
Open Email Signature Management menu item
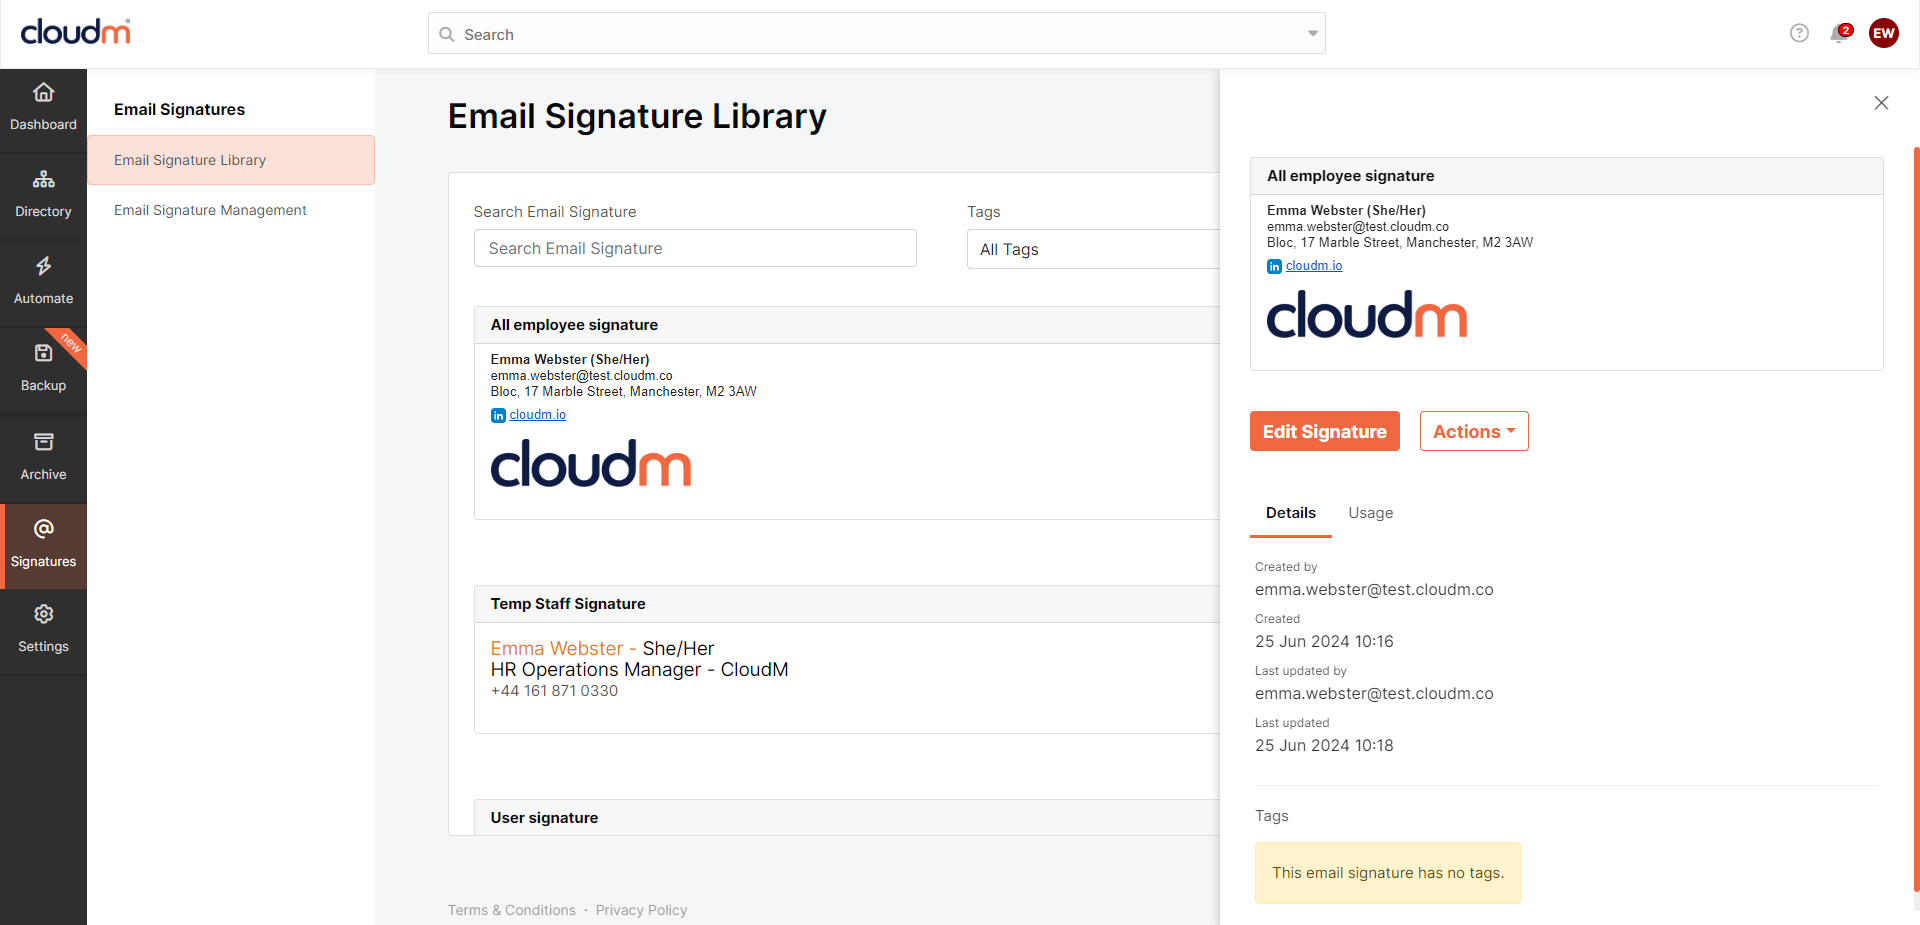(x=210, y=210)
